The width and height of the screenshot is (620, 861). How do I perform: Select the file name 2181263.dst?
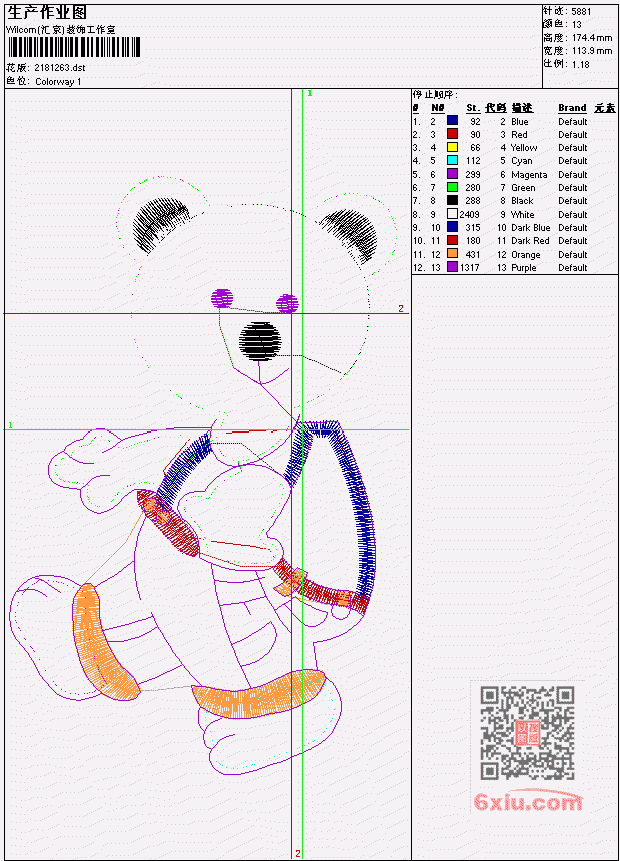[x=59, y=68]
